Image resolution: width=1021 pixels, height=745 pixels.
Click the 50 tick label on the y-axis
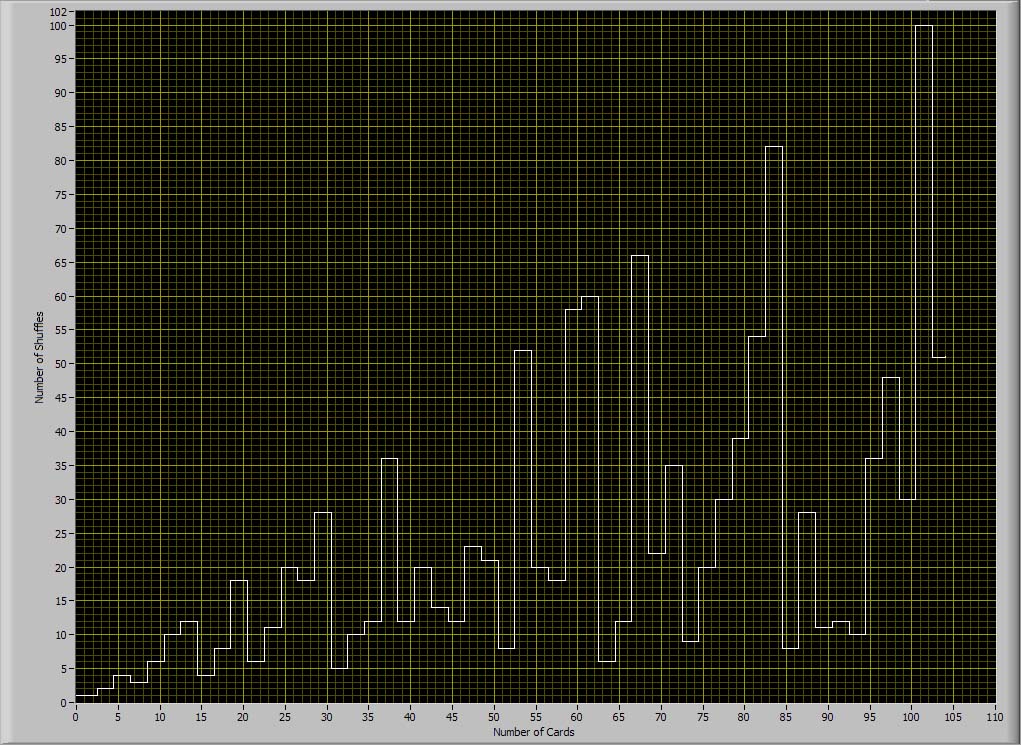[60, 364]
